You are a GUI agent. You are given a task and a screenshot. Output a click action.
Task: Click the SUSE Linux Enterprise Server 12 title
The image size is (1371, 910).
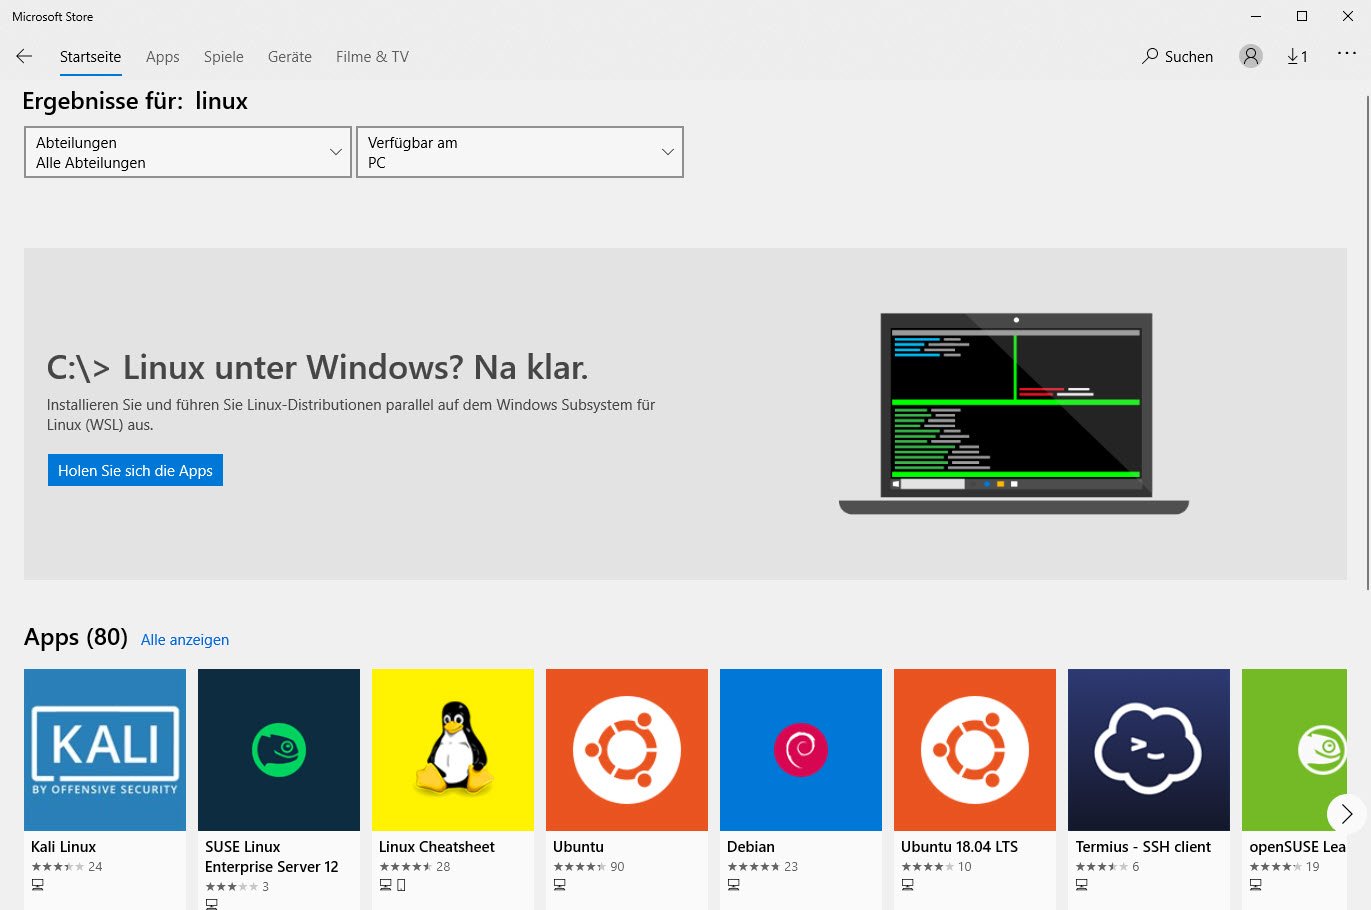(272, 857)
